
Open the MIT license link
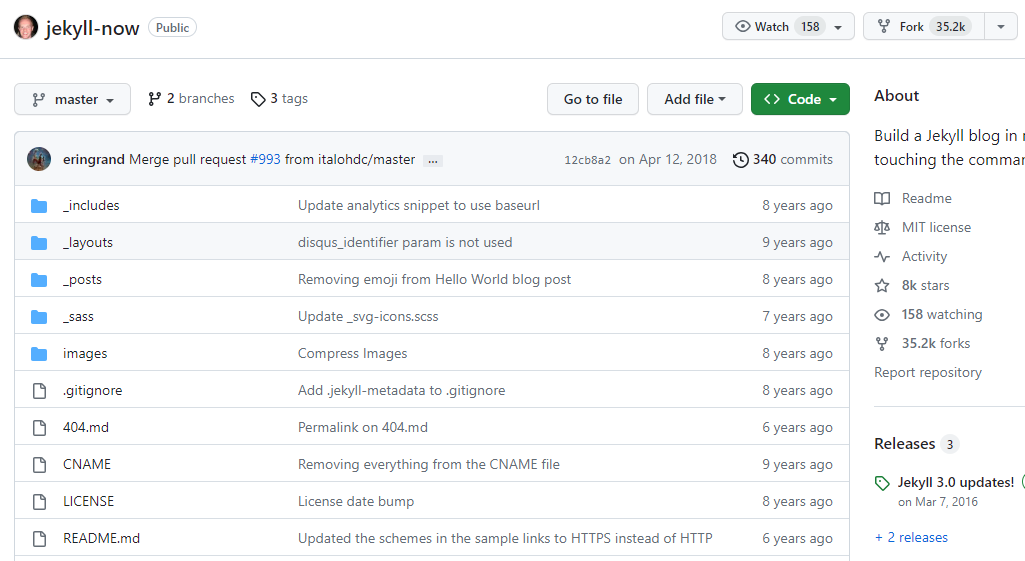923,228
